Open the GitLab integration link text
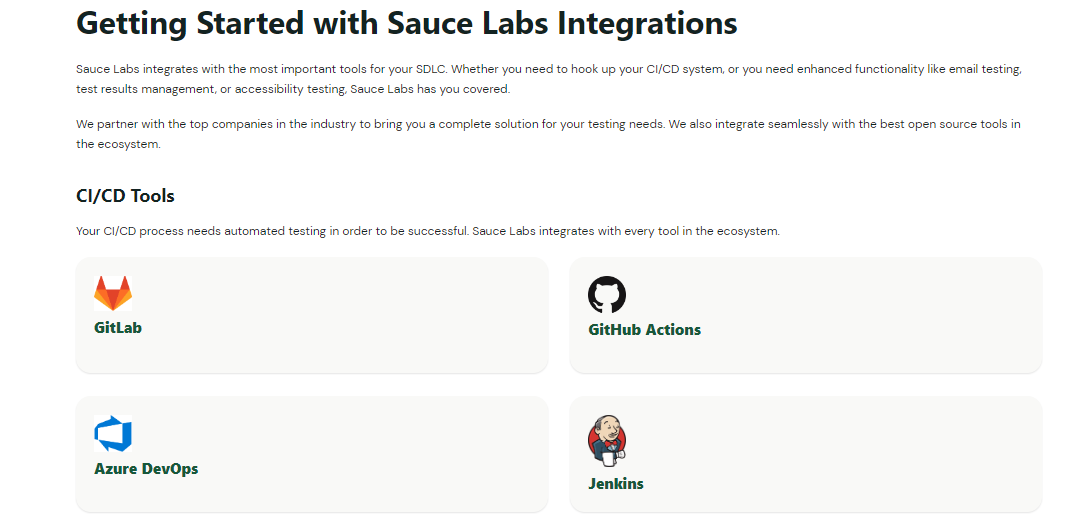Screen dimensions: 1079x530 pyautogui.click(x=118, y=327)
